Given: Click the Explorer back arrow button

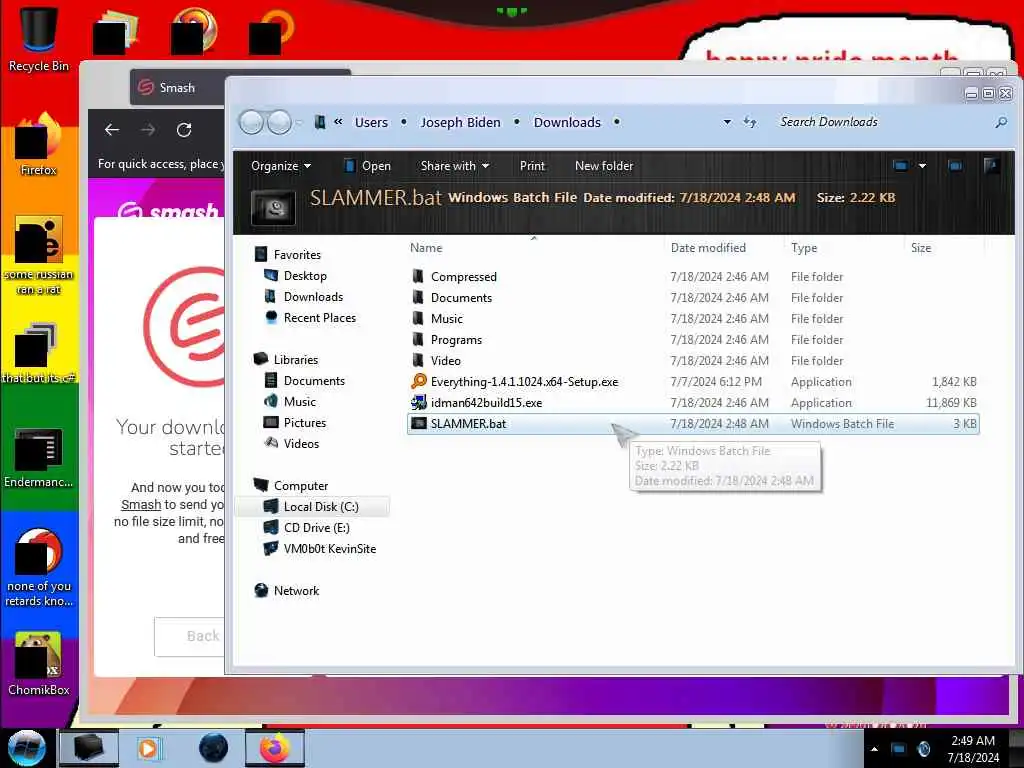Looking at the screenshot, I should pyautogui.click(x=251, y=122).
